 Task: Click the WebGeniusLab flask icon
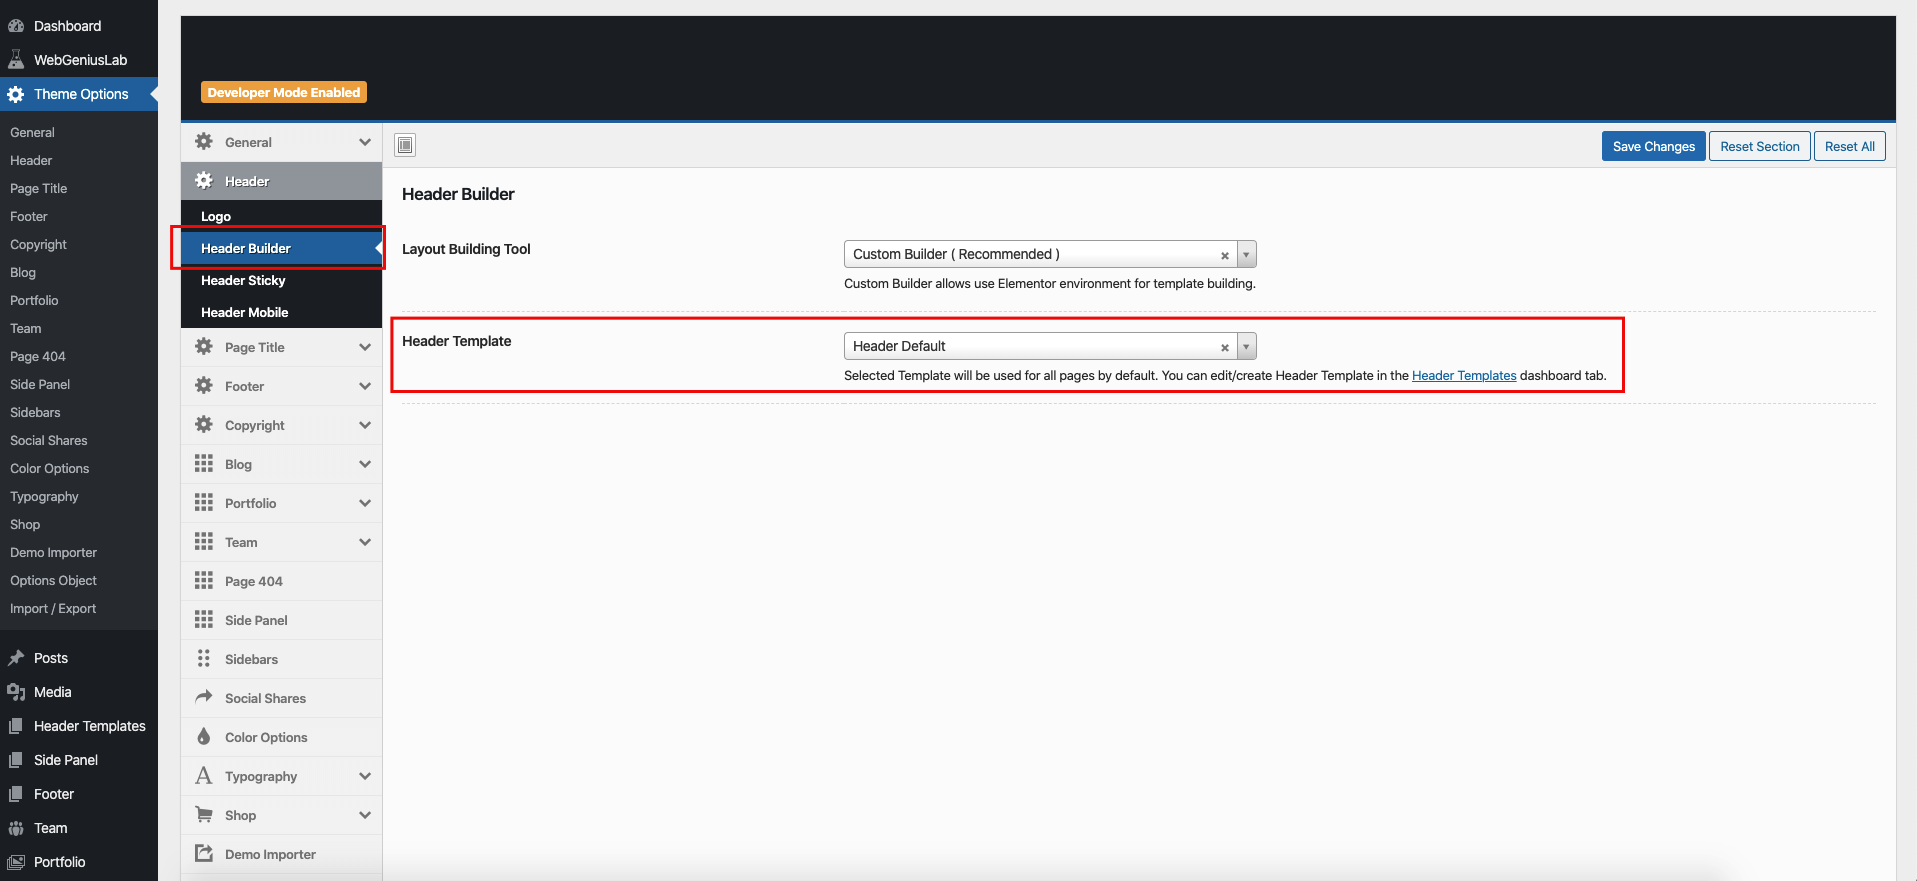click(x=16, y=60)
